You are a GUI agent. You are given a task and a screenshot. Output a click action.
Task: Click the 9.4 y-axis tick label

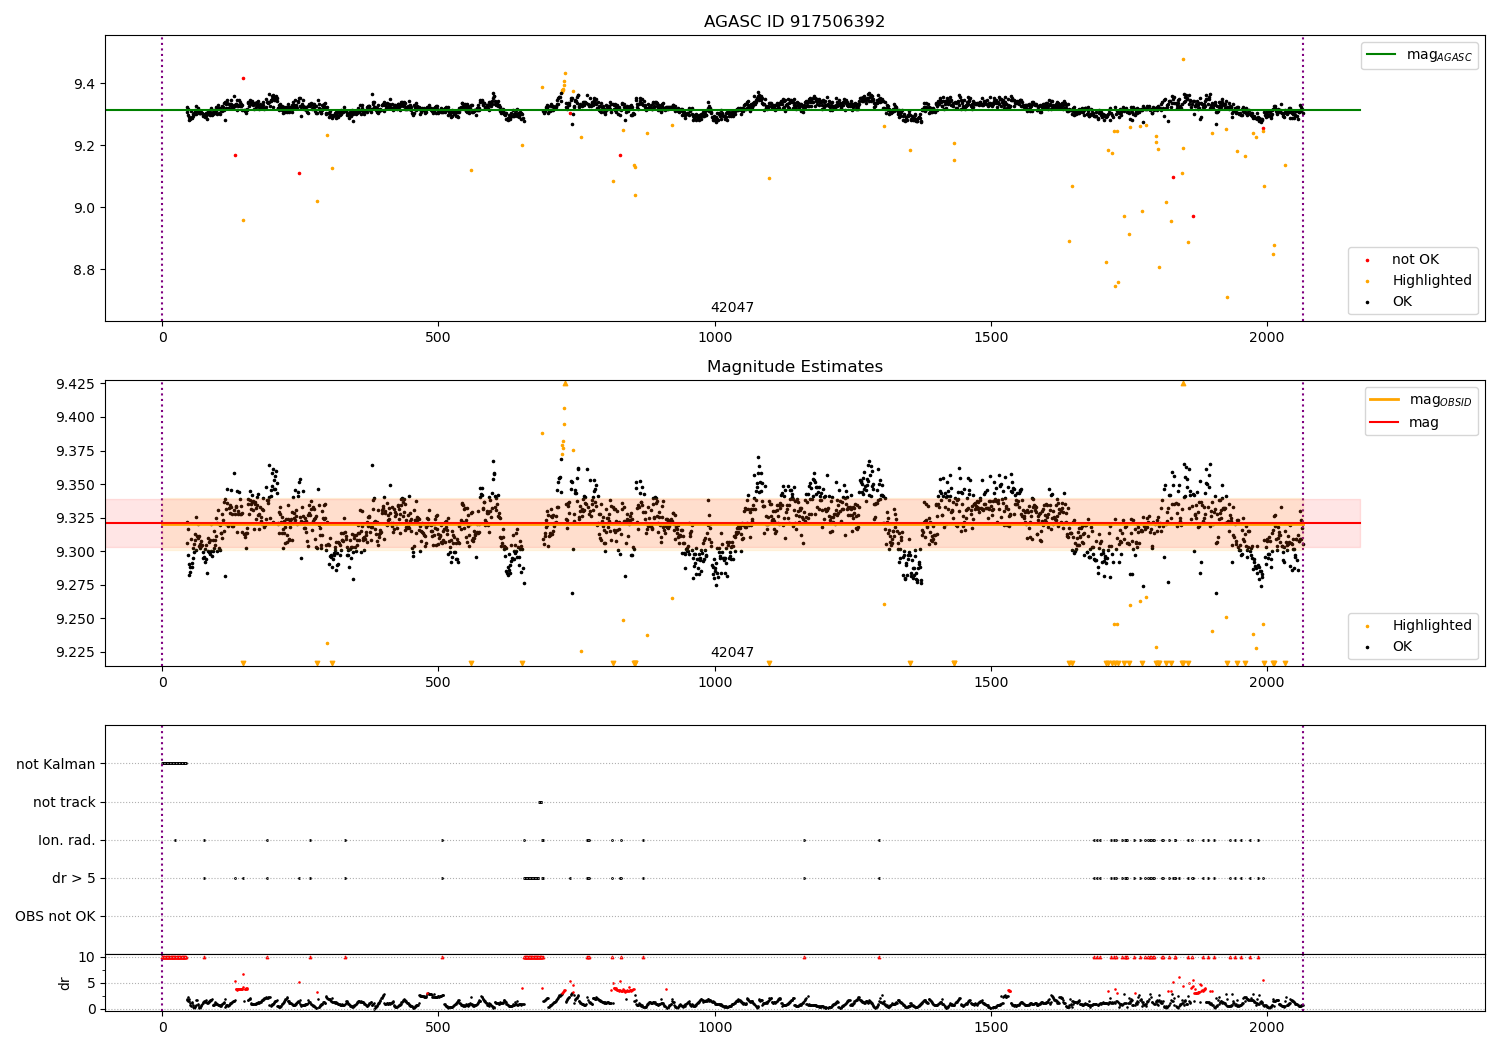click(x=84, y=84)
